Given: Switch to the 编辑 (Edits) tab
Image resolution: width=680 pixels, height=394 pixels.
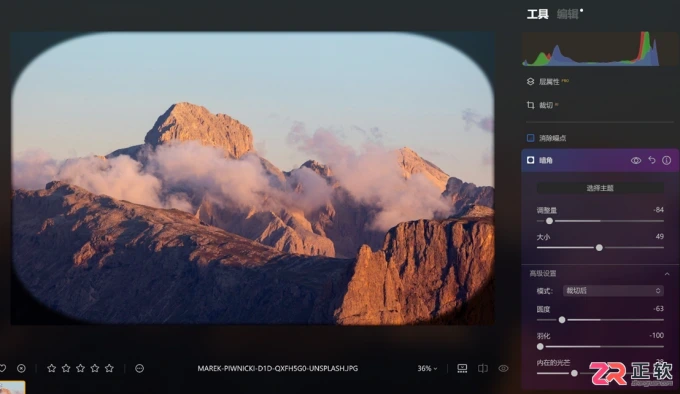Looking at the screenshot, I should pyautogui.click(x=567, y=14).
